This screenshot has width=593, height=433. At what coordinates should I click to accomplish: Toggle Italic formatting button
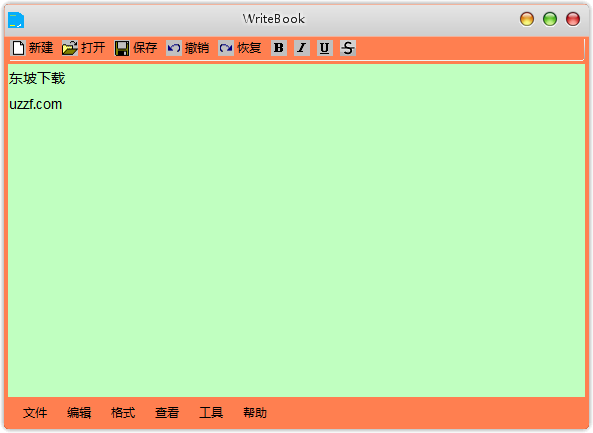(302, 48)
